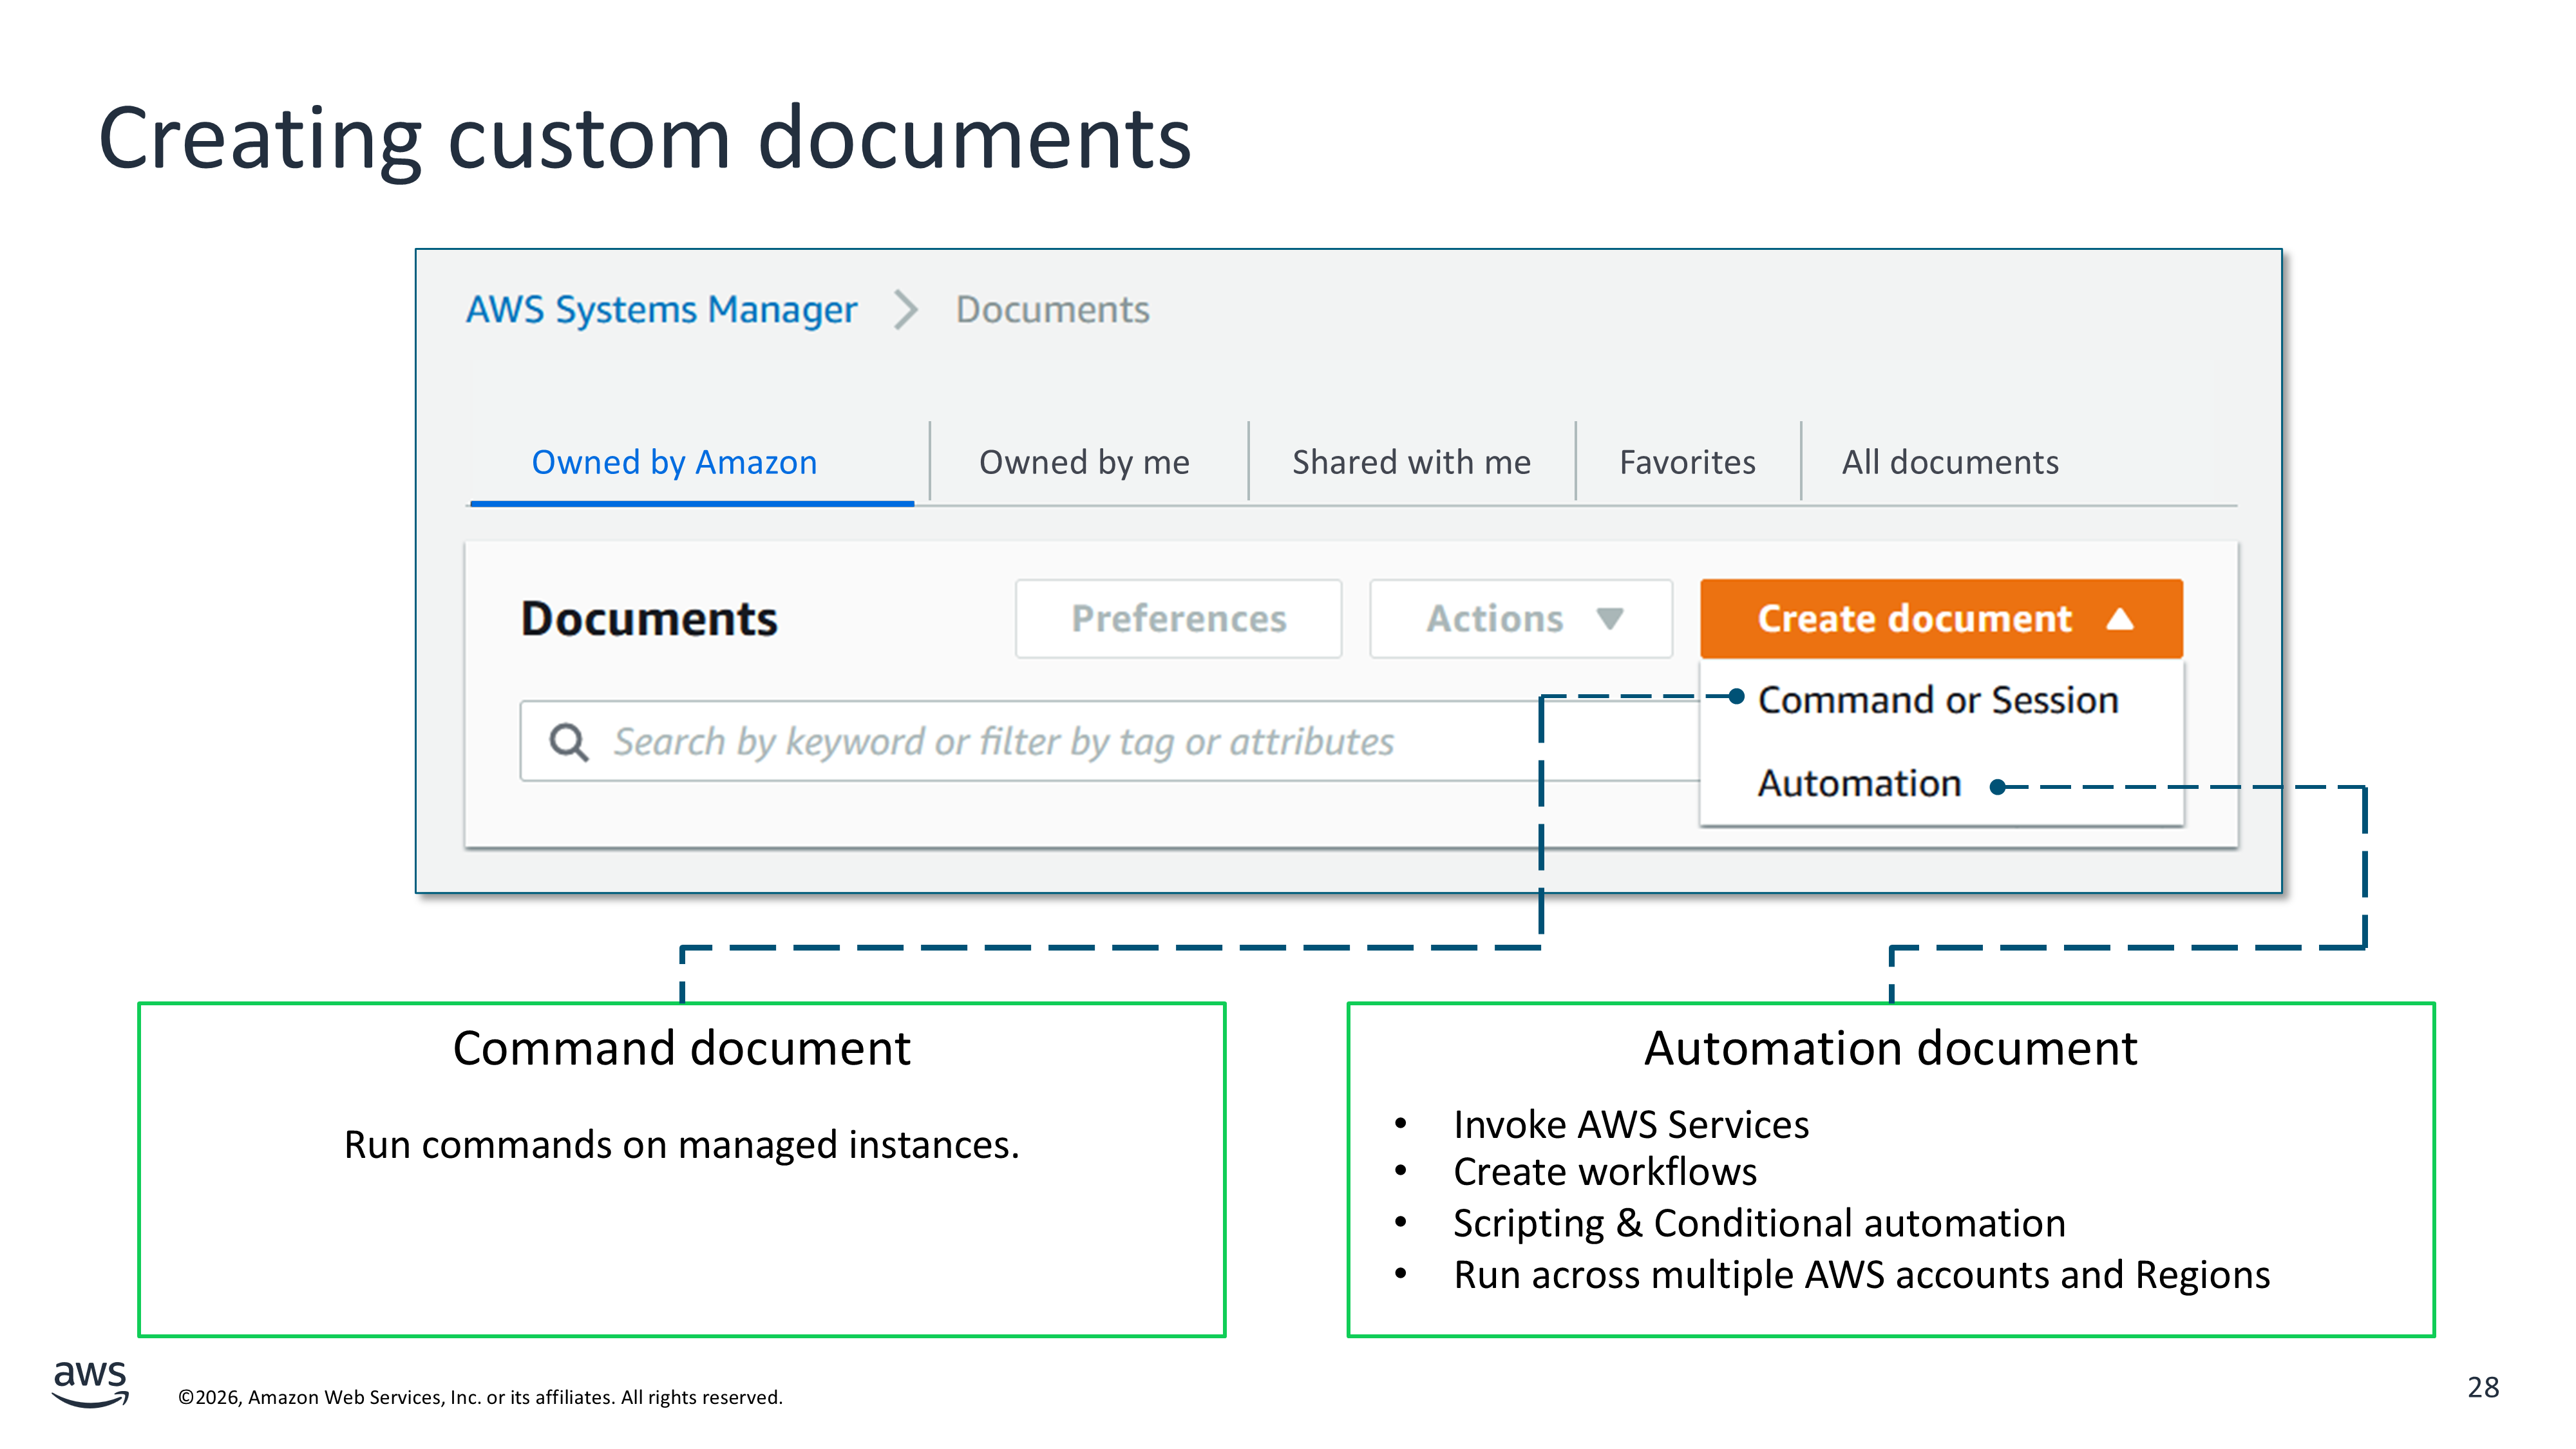Choose Command or Session menu option
Viewport: 2576px width, 1449px height.
coord(1937,700)
